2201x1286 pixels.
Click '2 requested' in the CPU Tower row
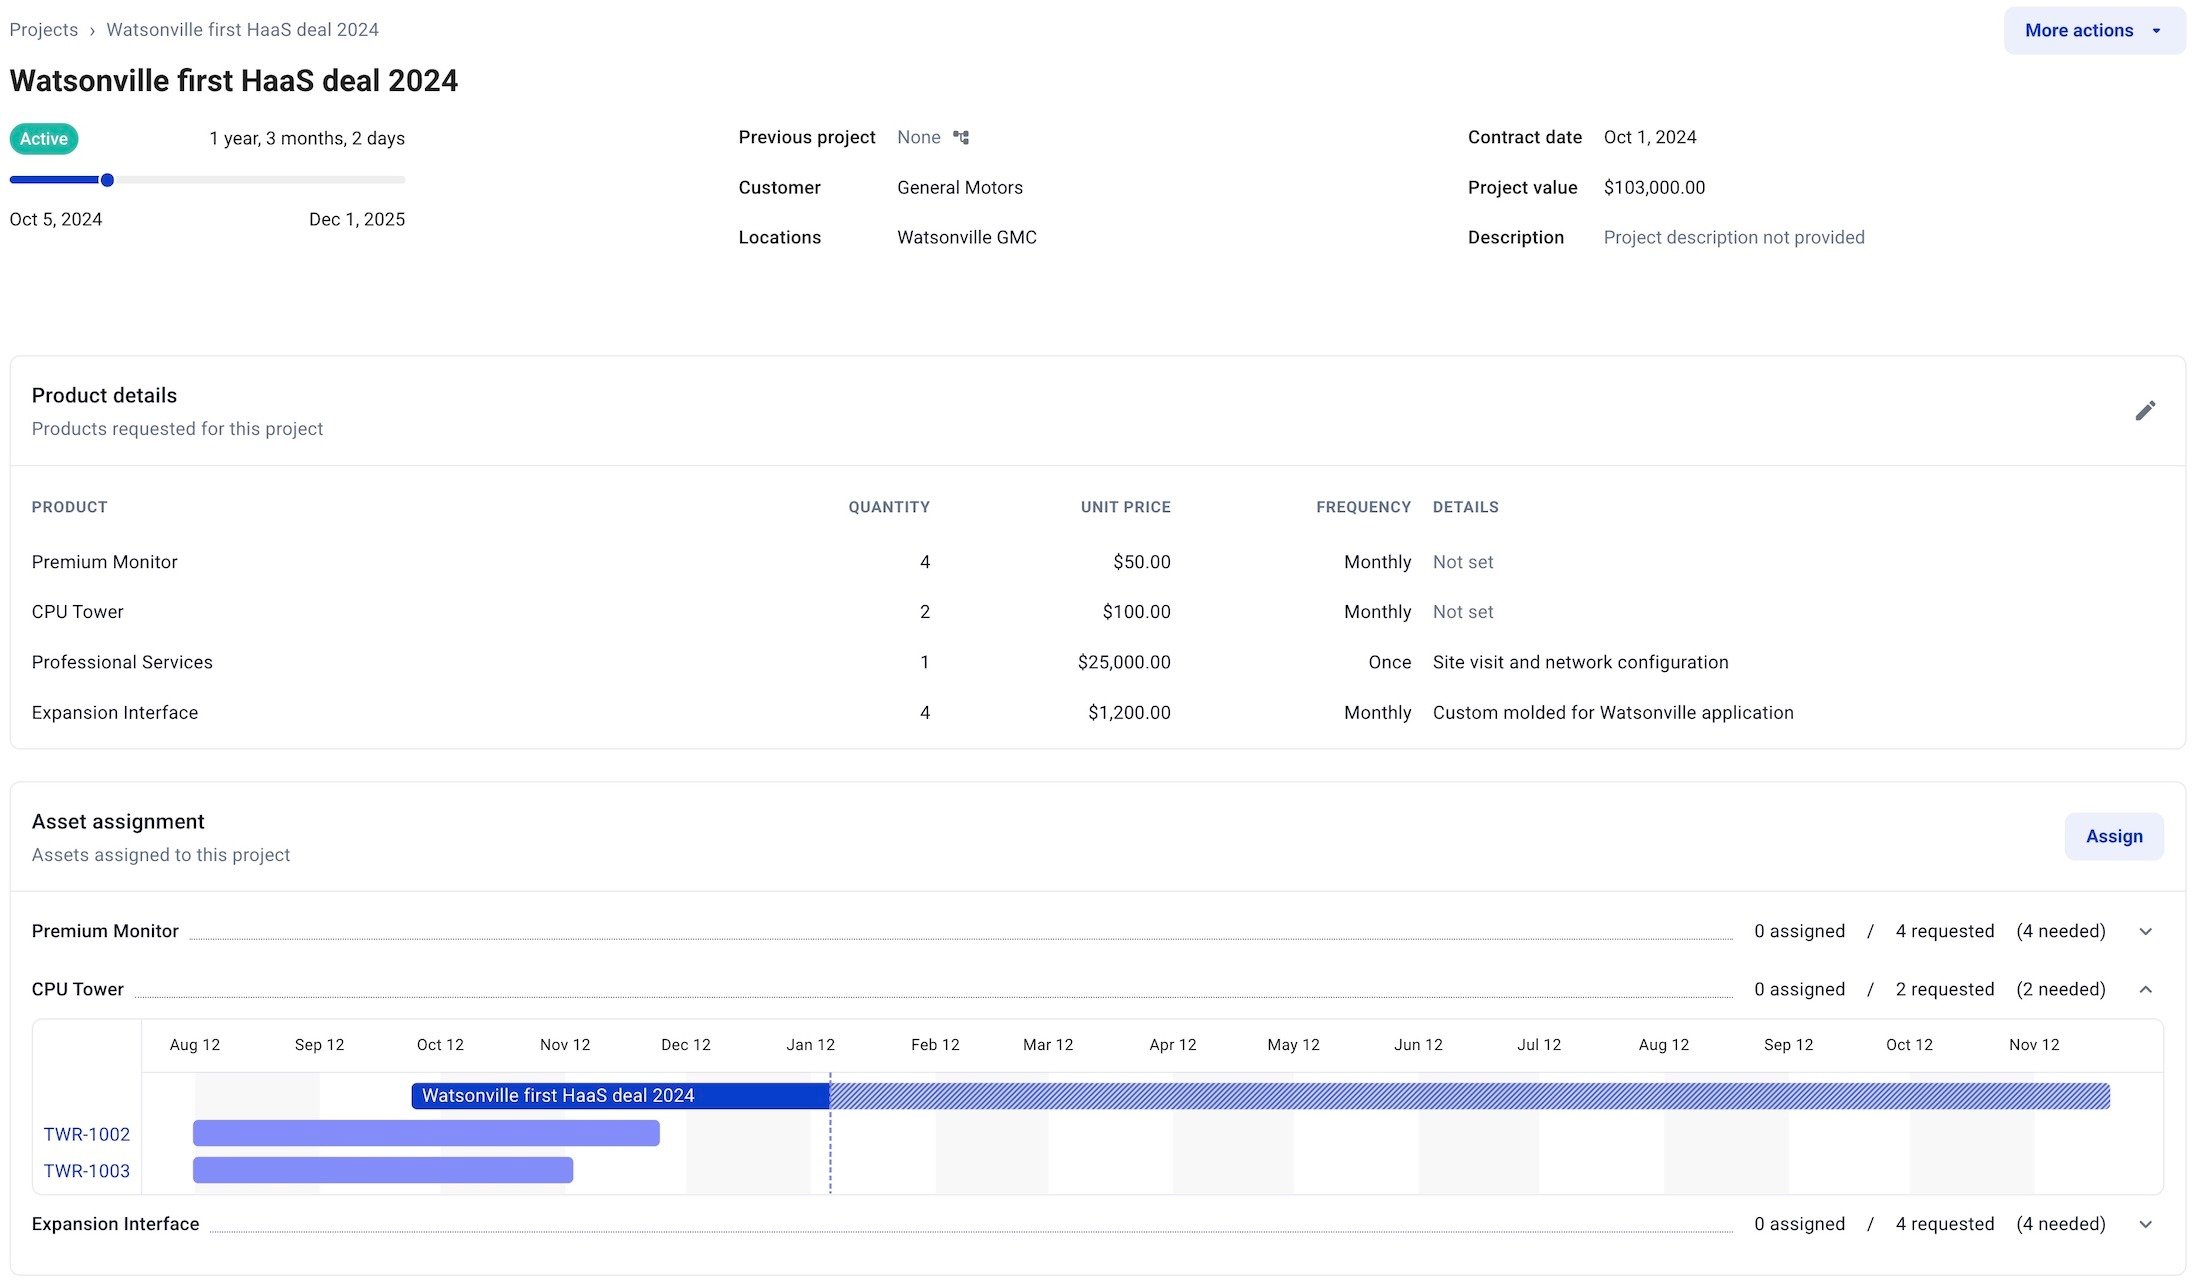[x=1945, y=989]
